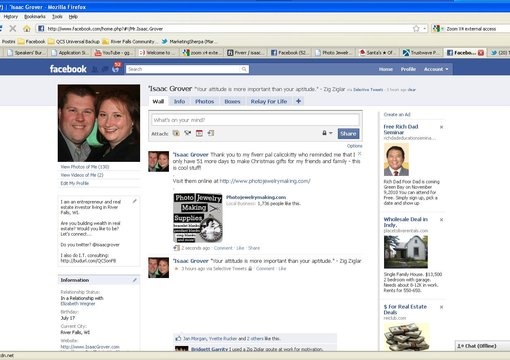The image size is (510, 360).
Task: Click the bookmark star in address bar
Action: [x=416, y=29]
